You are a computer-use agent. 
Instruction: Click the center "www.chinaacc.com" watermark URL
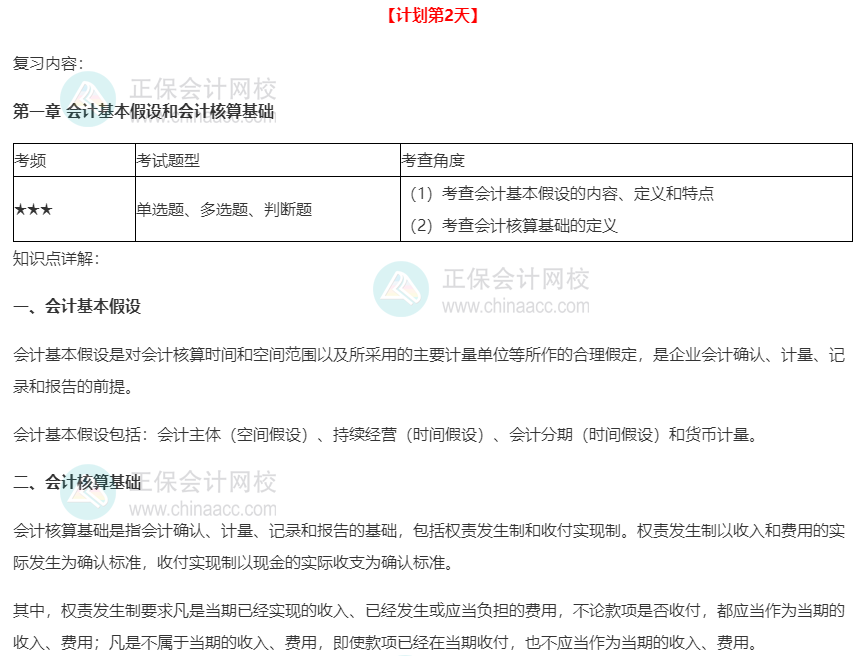point(515,307)
